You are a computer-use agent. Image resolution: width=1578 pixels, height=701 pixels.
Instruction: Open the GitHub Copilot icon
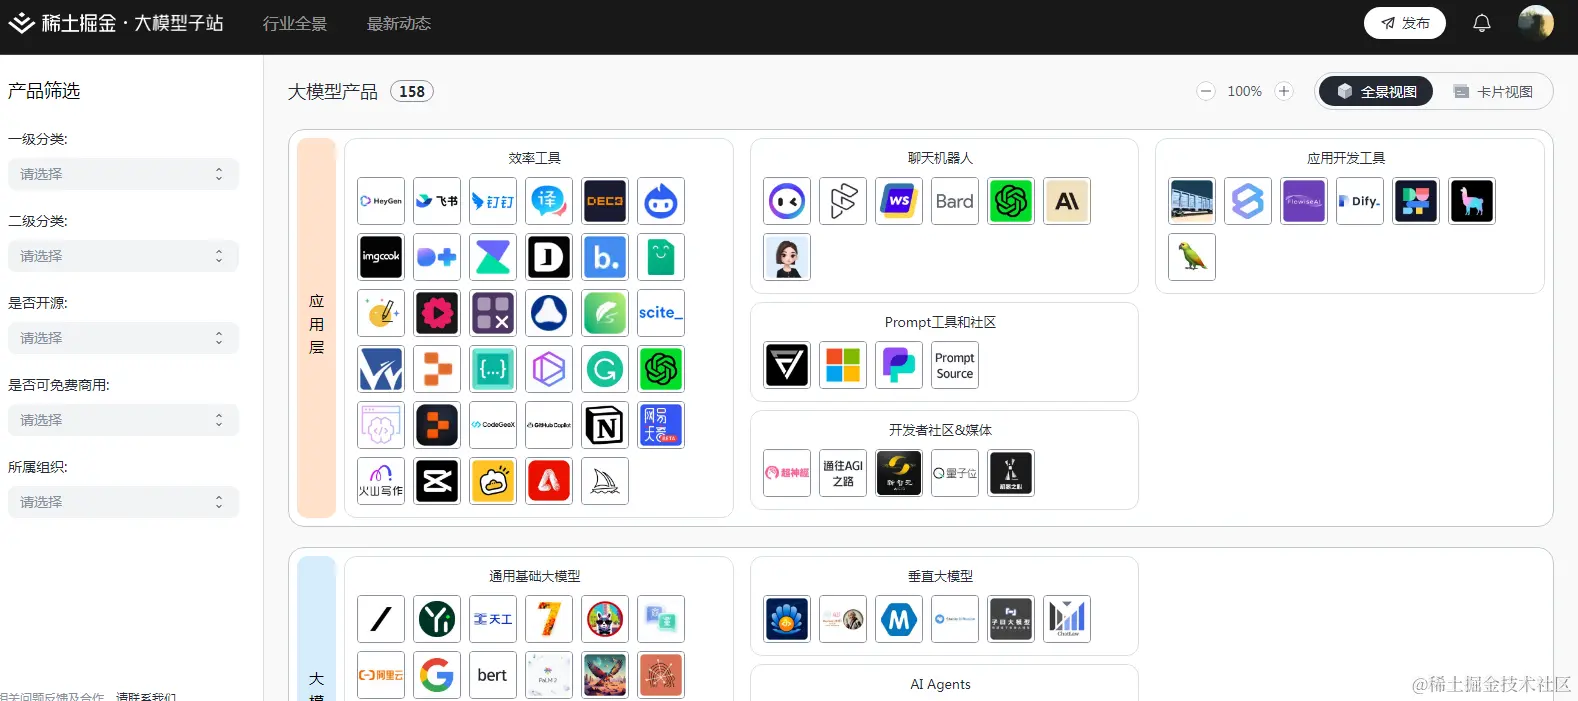click(x=549, y=425)
